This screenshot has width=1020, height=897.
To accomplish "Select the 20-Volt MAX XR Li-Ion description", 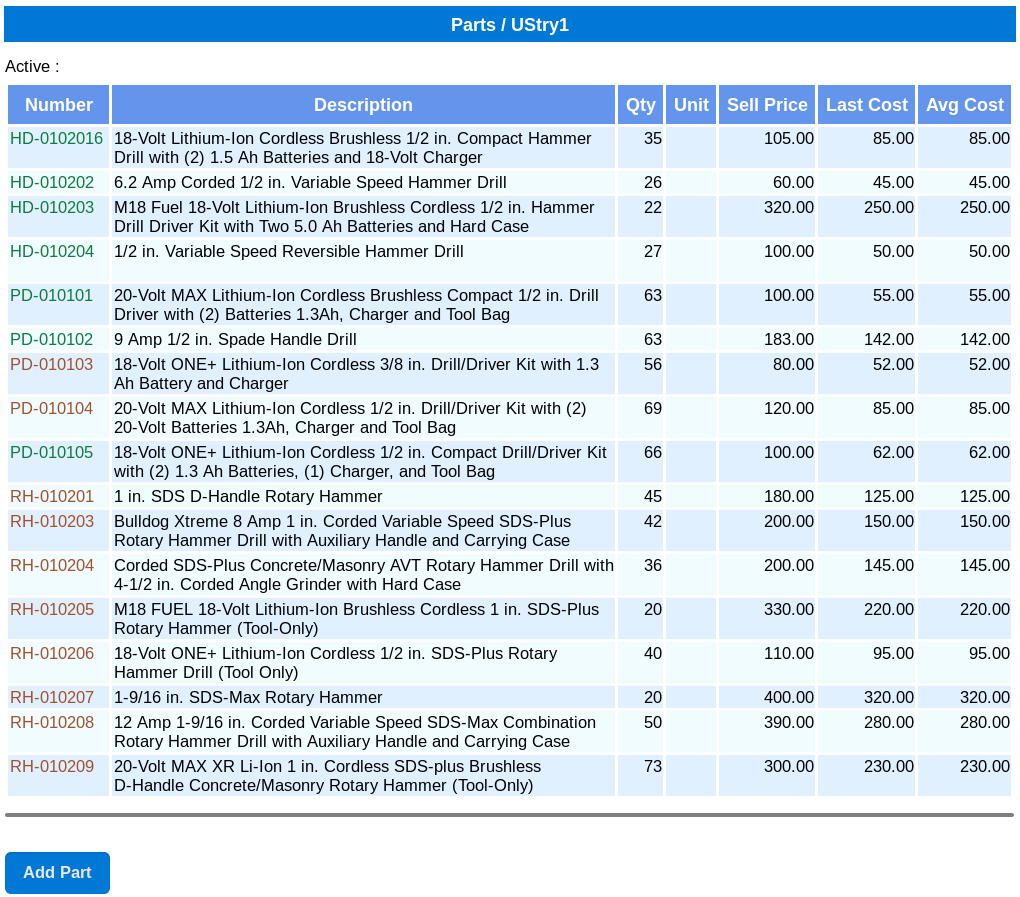I will coord(328,776).
